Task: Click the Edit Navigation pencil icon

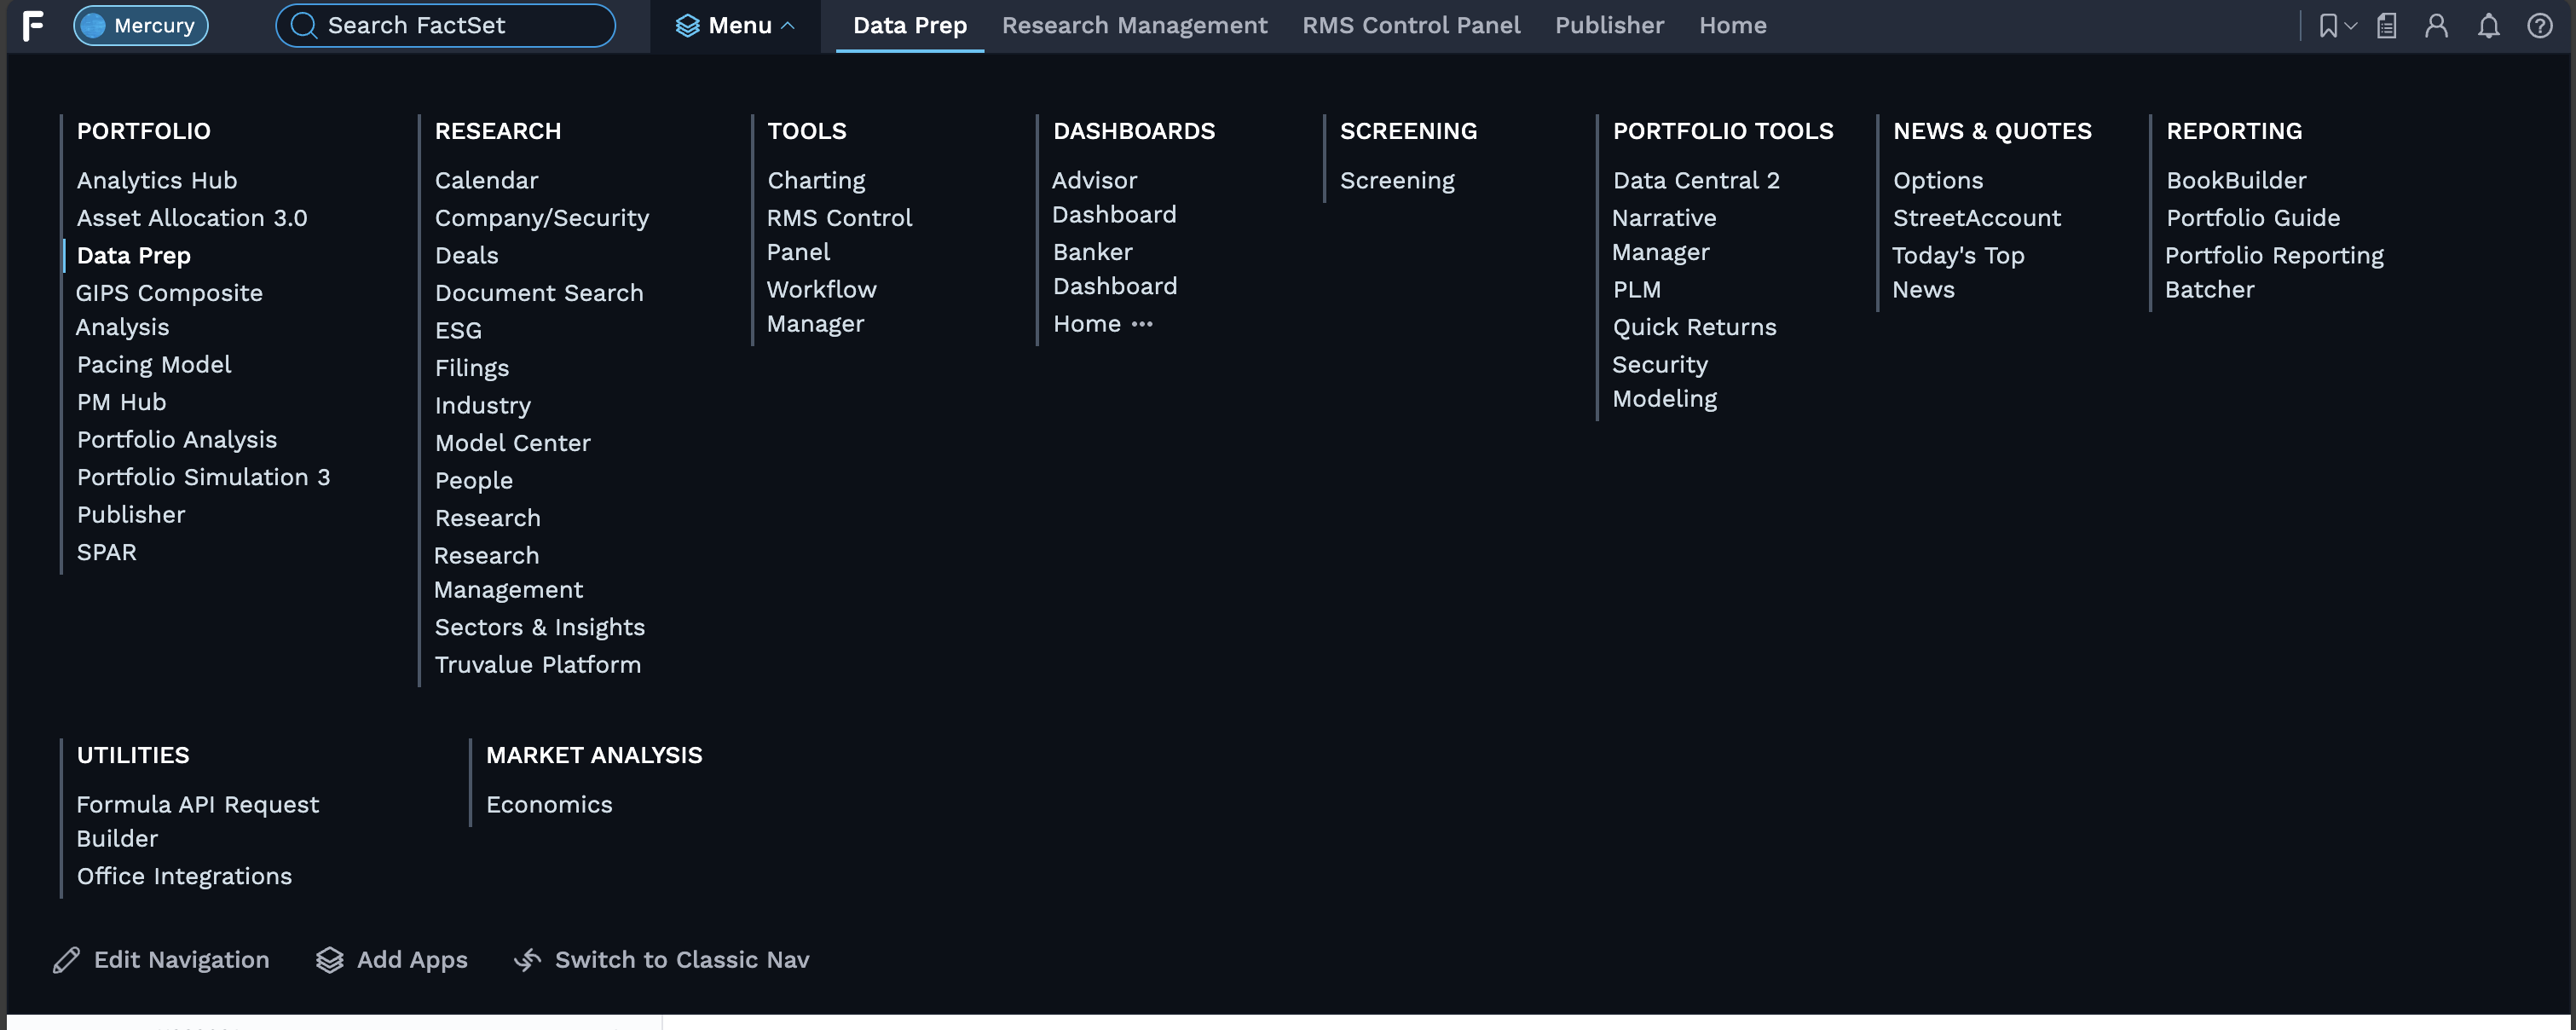Action: [66, 960]
